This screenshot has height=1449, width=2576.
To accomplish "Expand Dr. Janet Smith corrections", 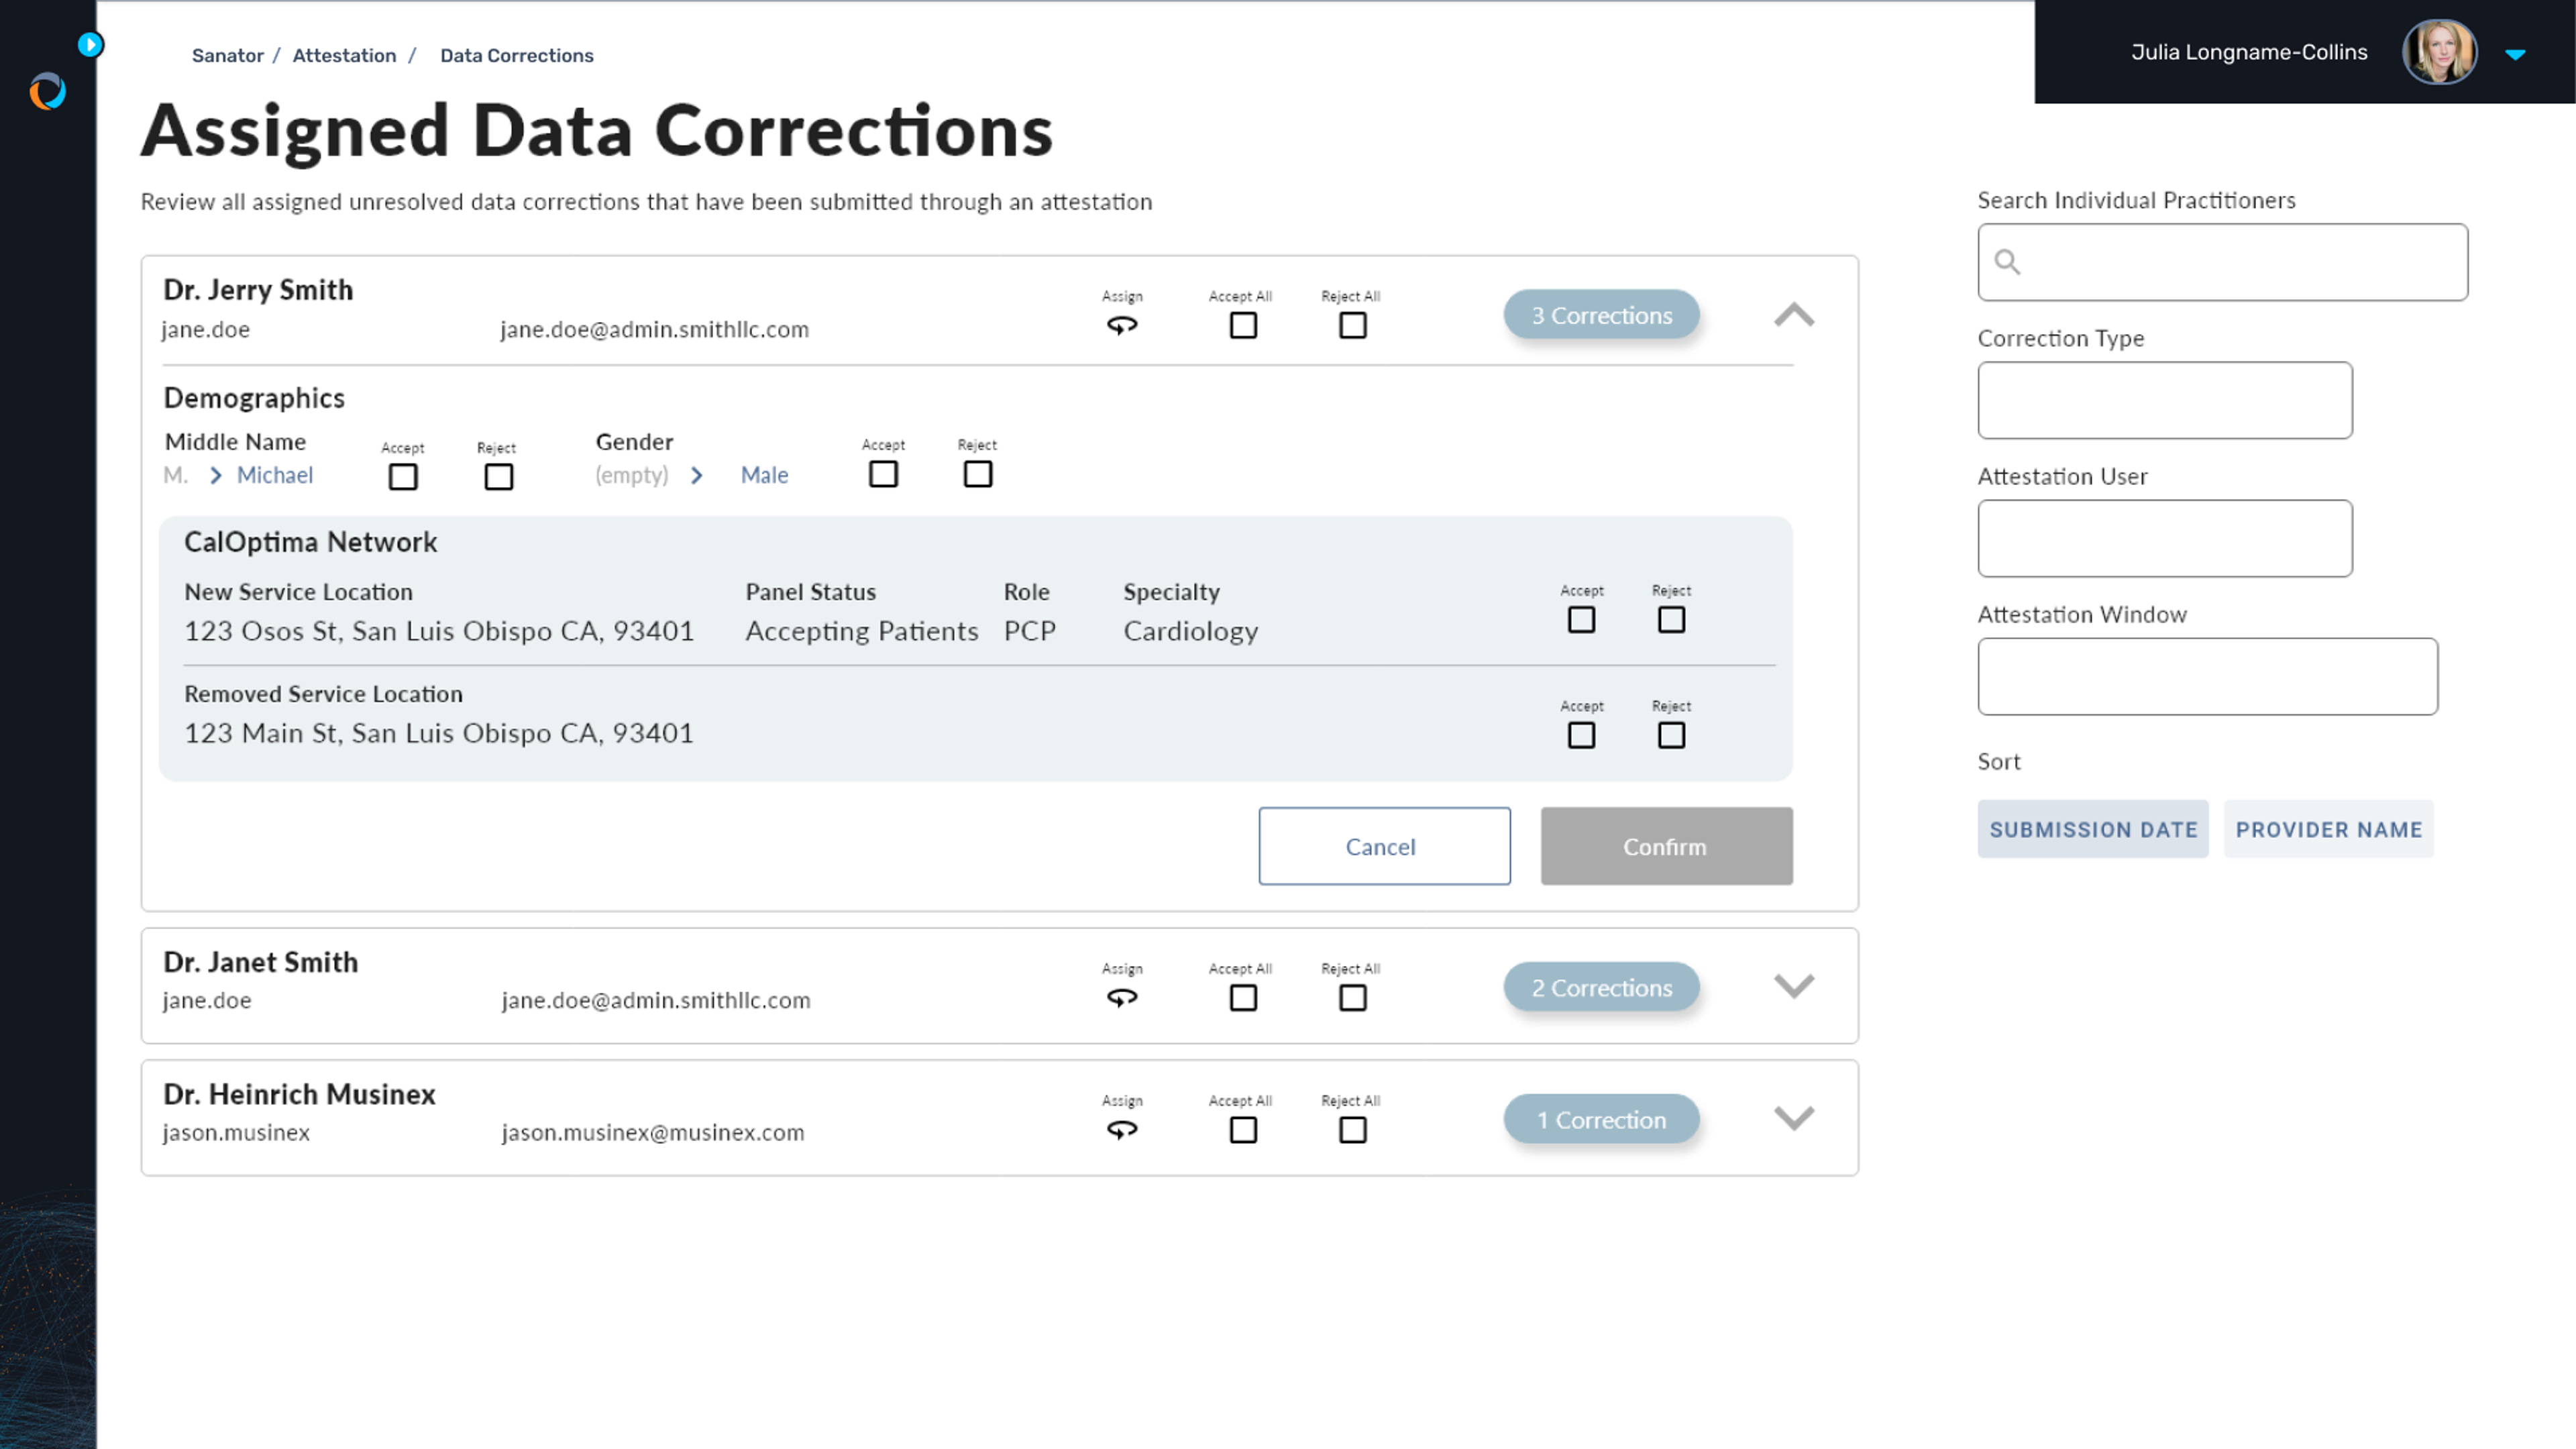I will pyautogui.click(x=1794, y=986).
